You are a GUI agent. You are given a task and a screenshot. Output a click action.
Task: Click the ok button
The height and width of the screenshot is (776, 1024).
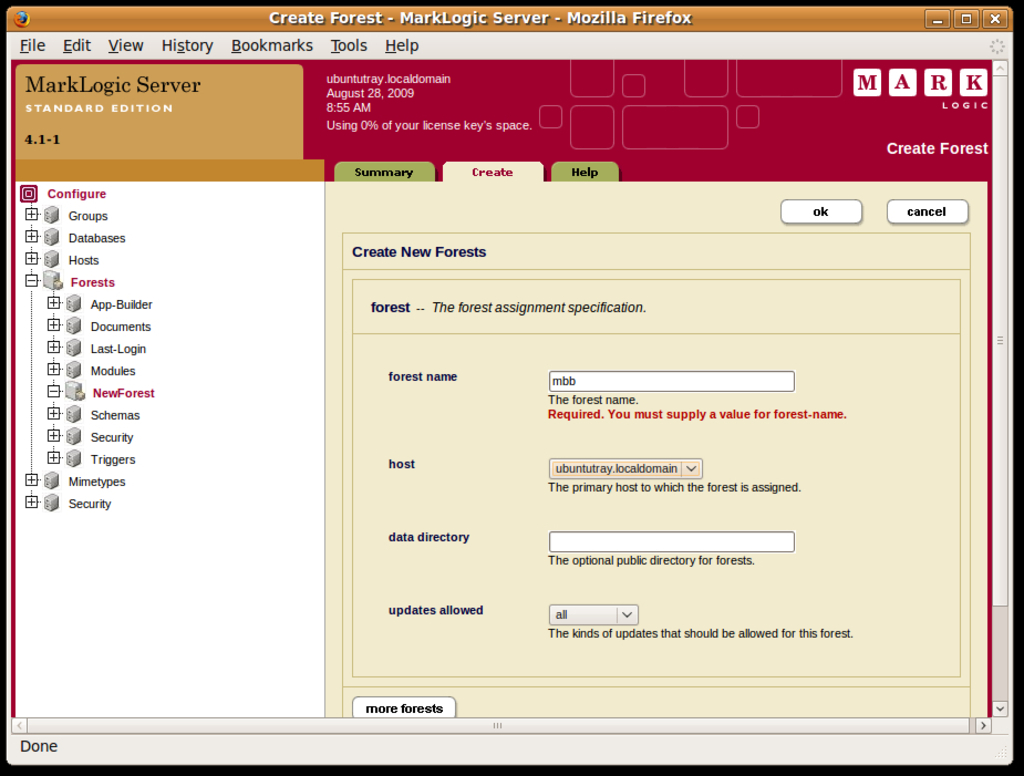pyautogui.click(x=821, y=212)
